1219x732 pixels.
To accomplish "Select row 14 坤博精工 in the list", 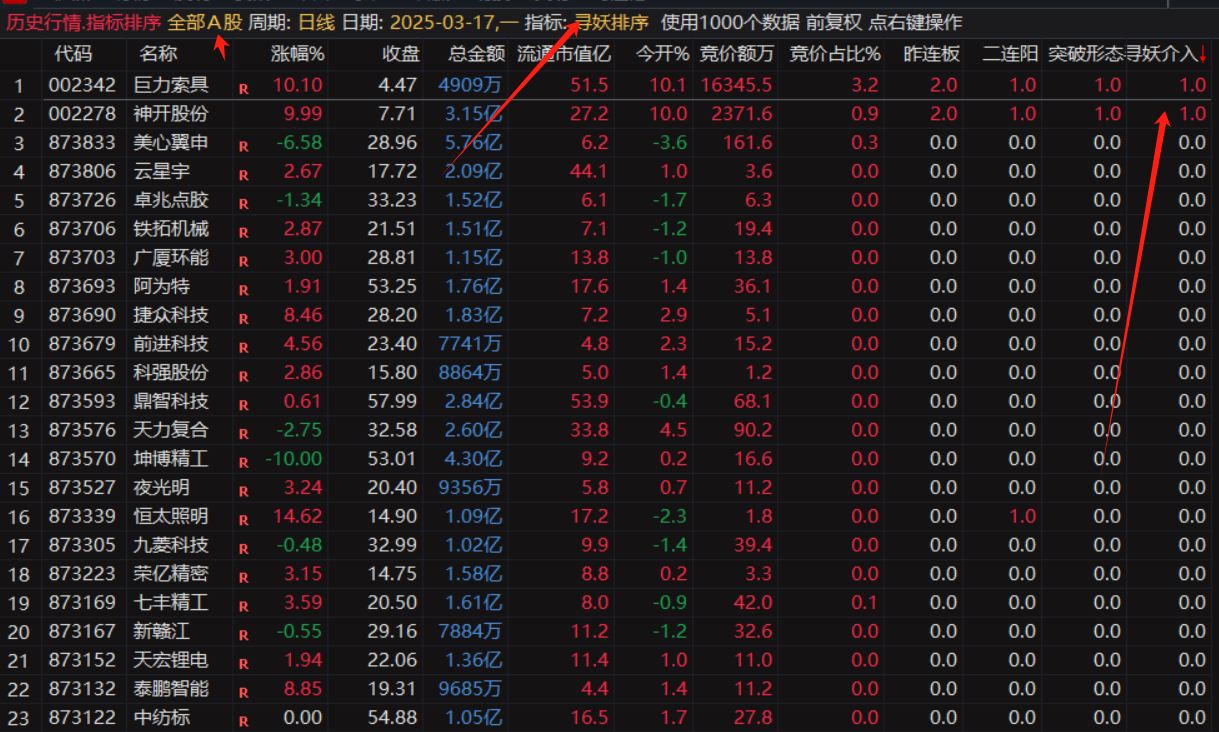I will point(172,459).
